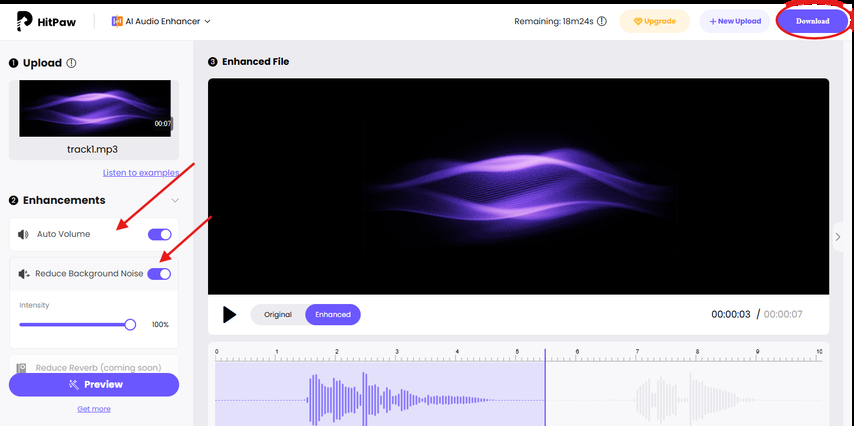
Task: Collapse the Enhancements section chevron
Action: tap(175, 200)
